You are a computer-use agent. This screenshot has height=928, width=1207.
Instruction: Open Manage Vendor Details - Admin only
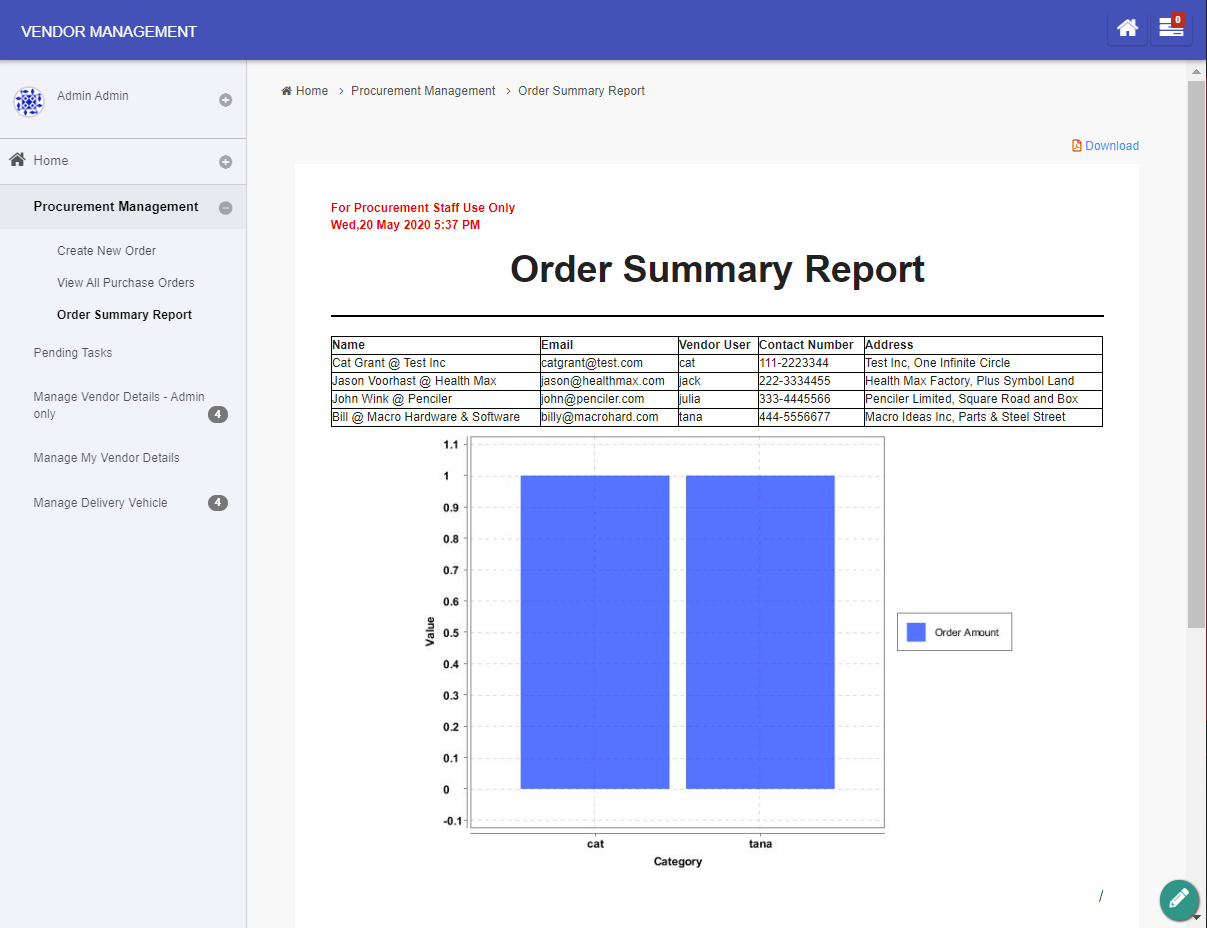(x=119, y=405)
